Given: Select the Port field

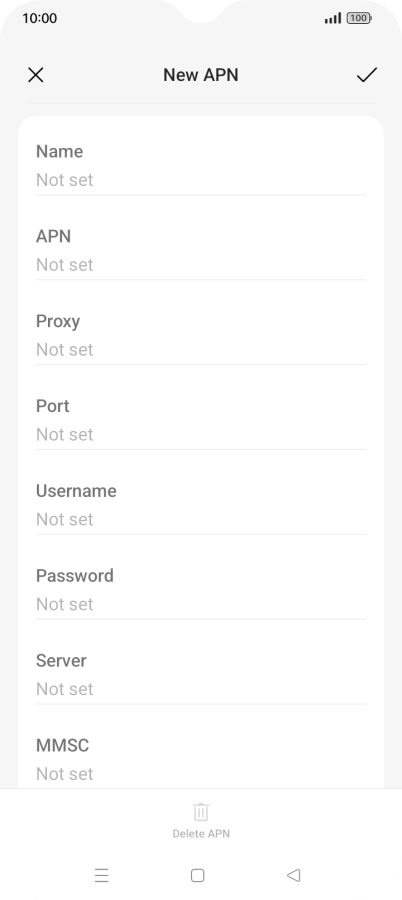Looking at the screenshot, I should click(x=201, y=420).
